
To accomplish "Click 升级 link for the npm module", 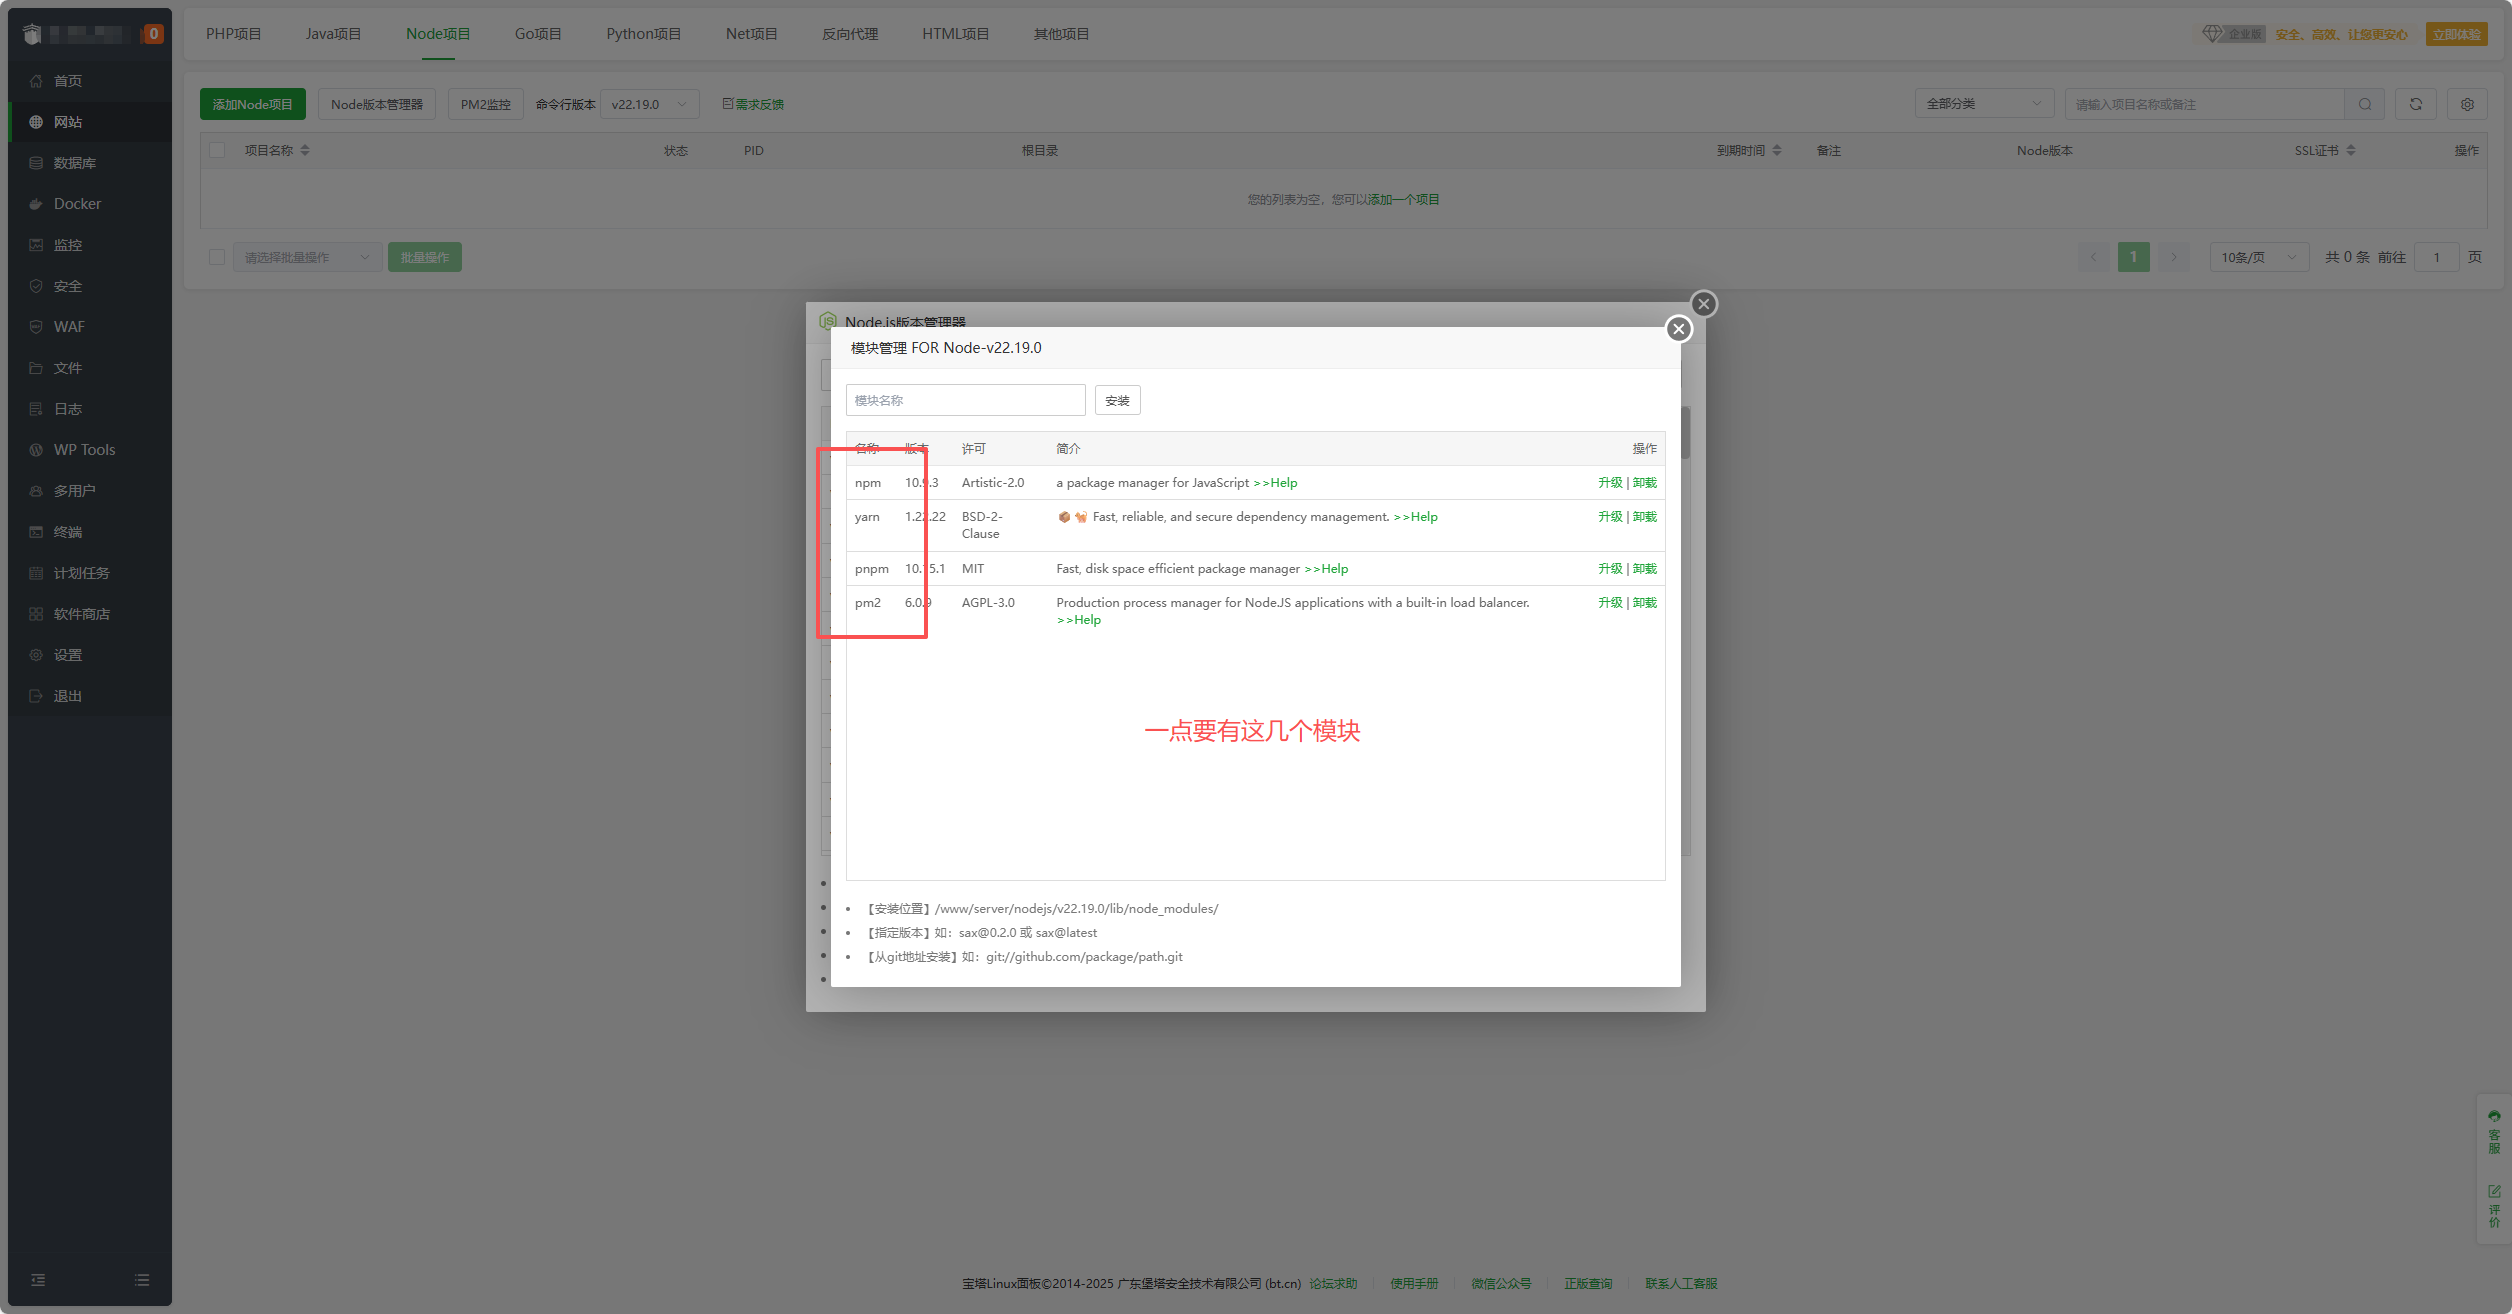I will (1609, 483).
